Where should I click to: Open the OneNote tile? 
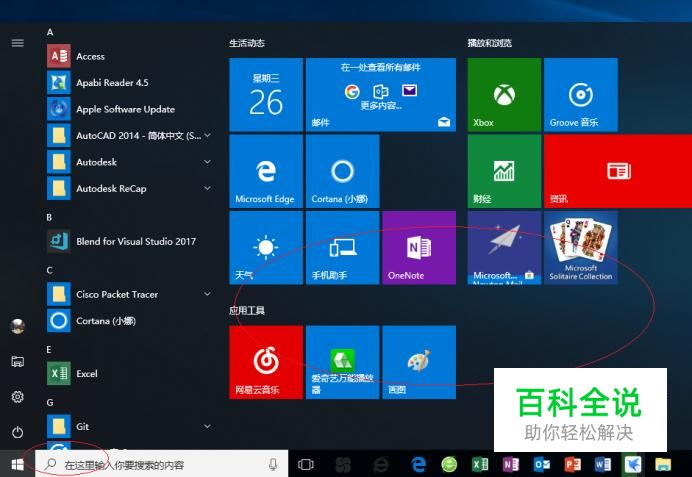click(x=419, y=248)
